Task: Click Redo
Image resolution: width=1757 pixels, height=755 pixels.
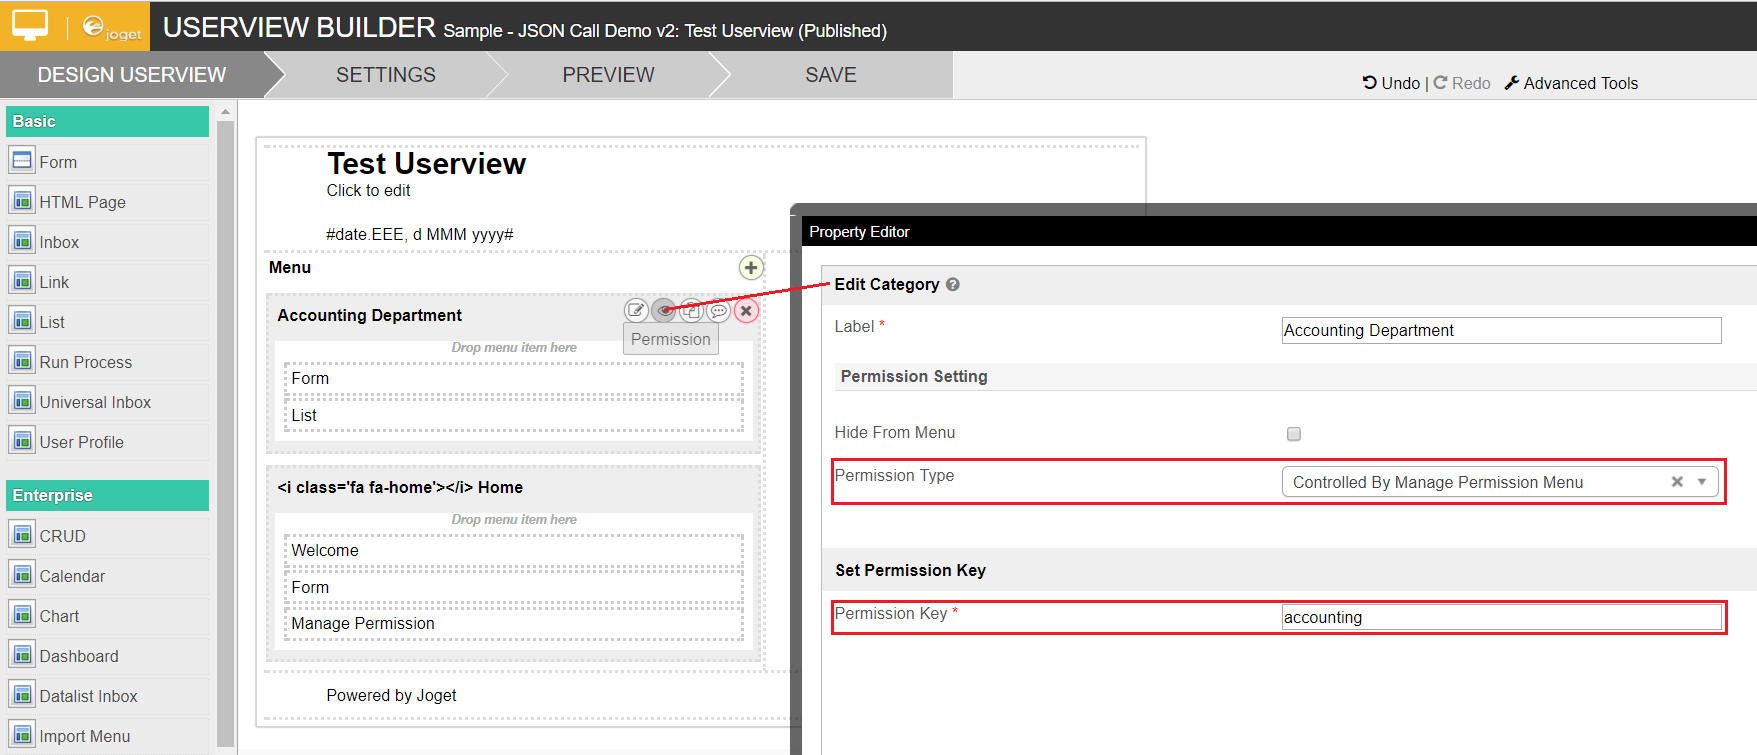Action: click(x=1462, y=83)
